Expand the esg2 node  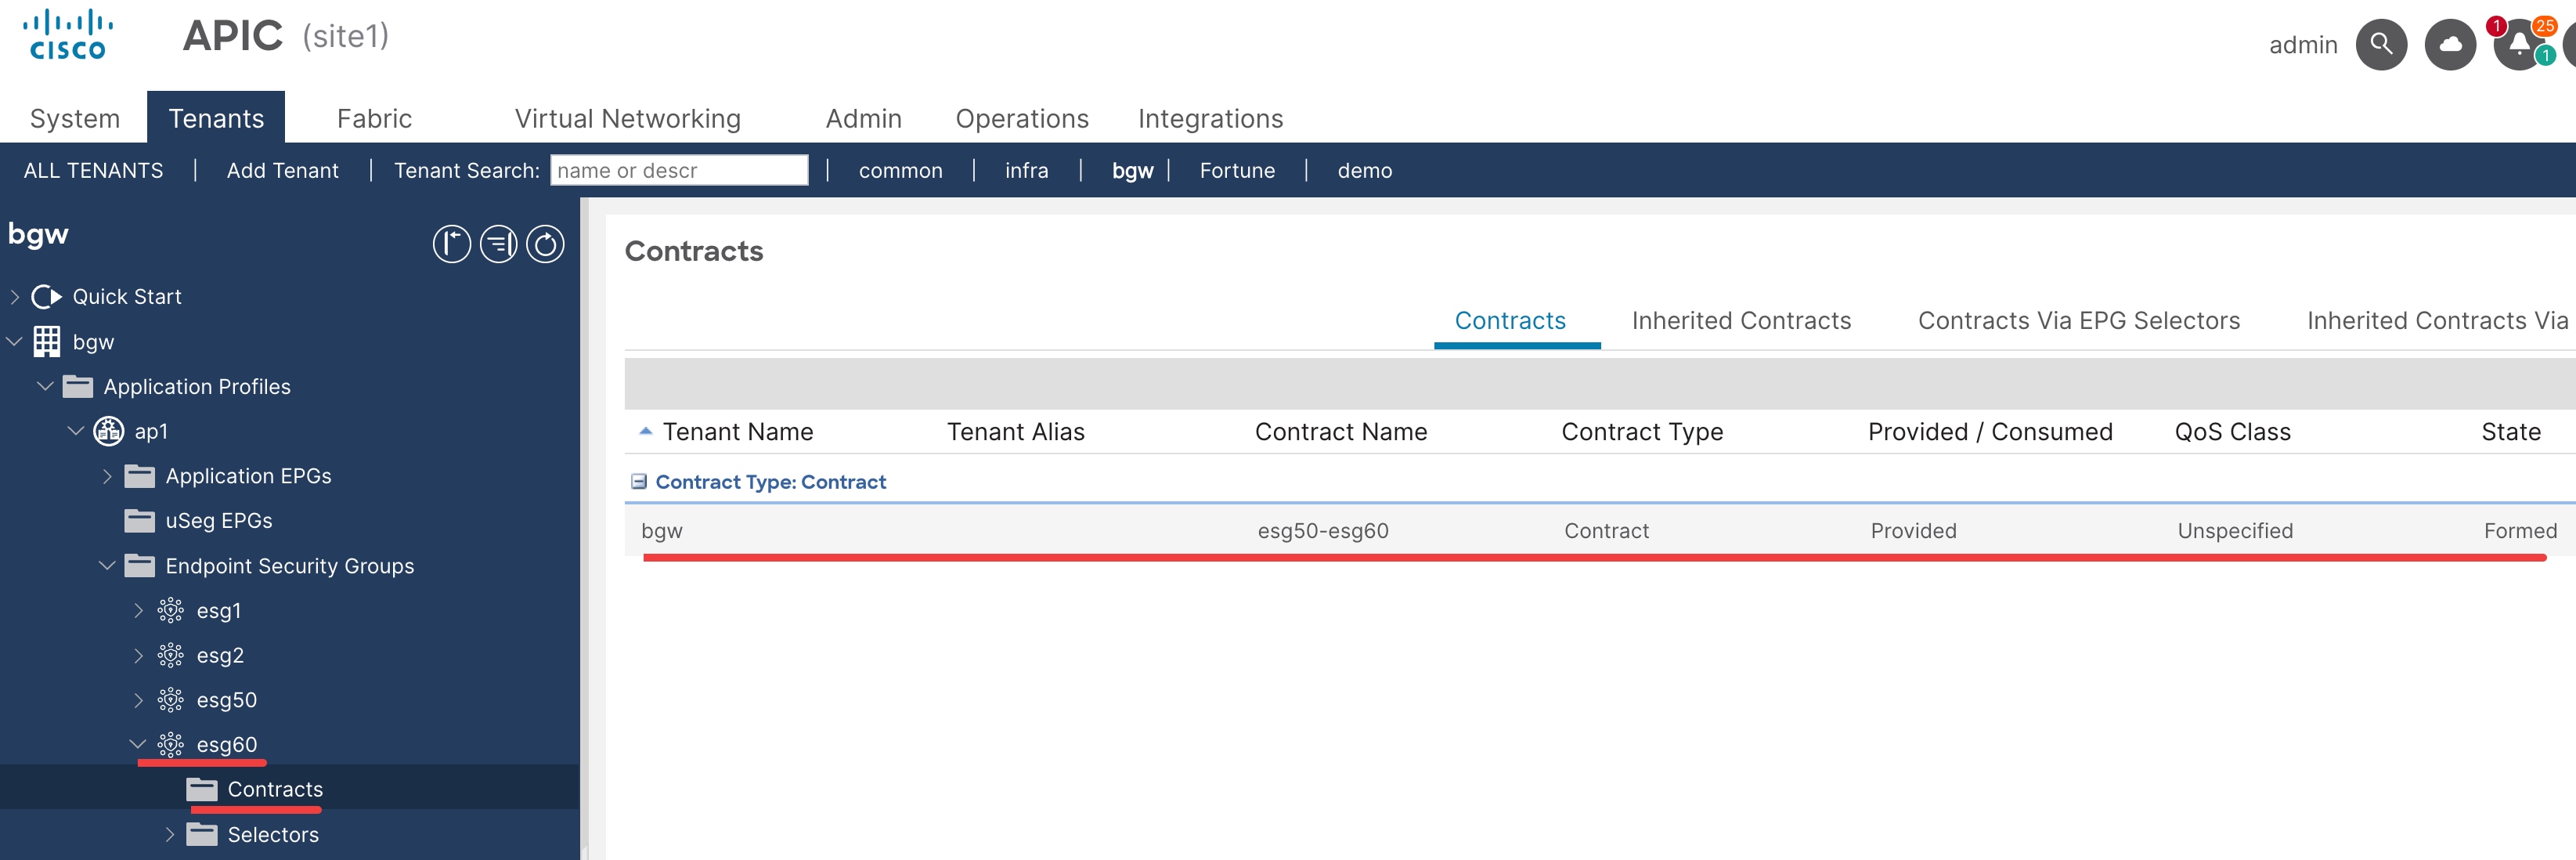(x=139, y=655)
